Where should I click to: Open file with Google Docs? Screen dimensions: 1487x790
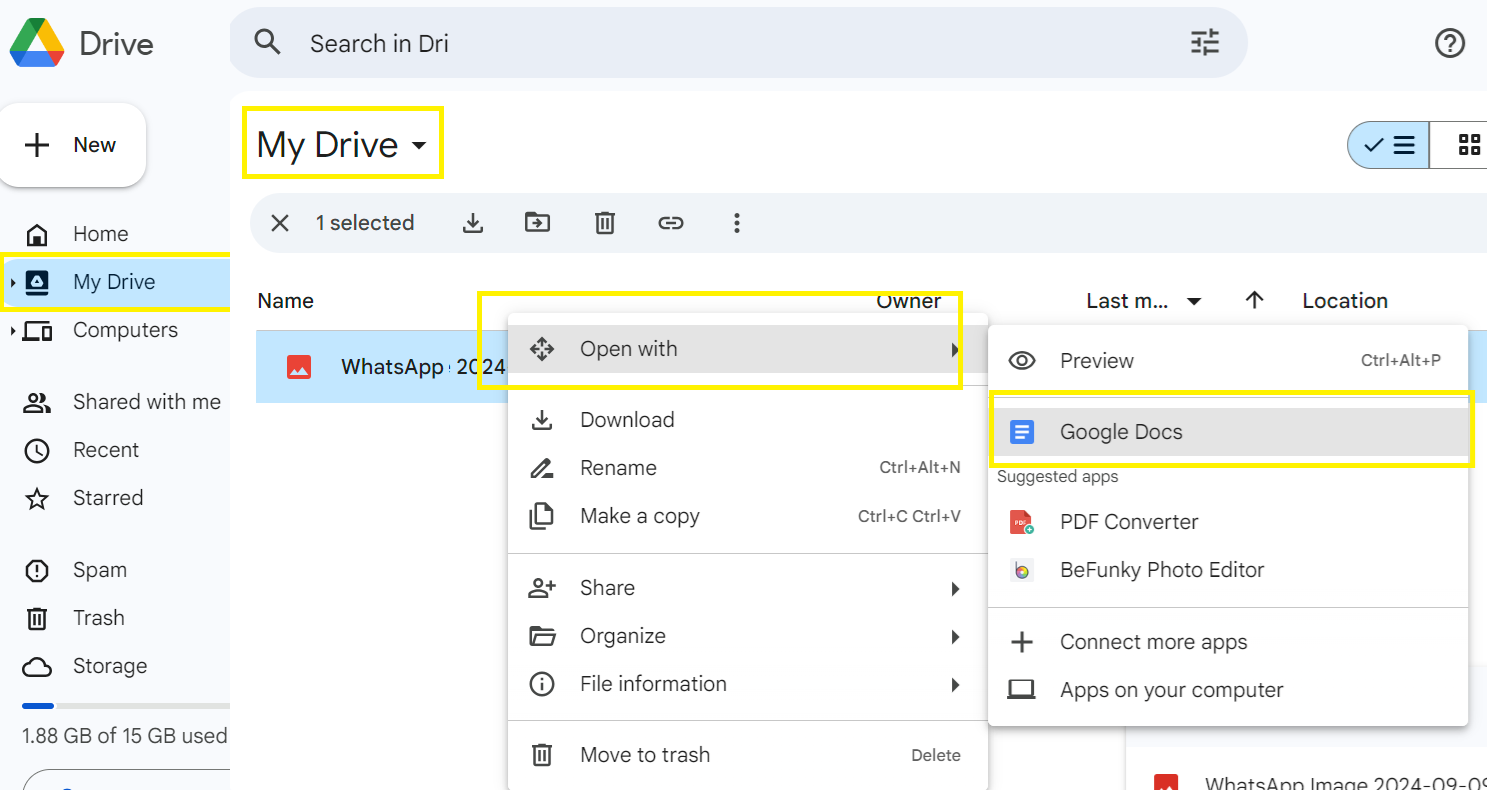(x=1228, y=432)
